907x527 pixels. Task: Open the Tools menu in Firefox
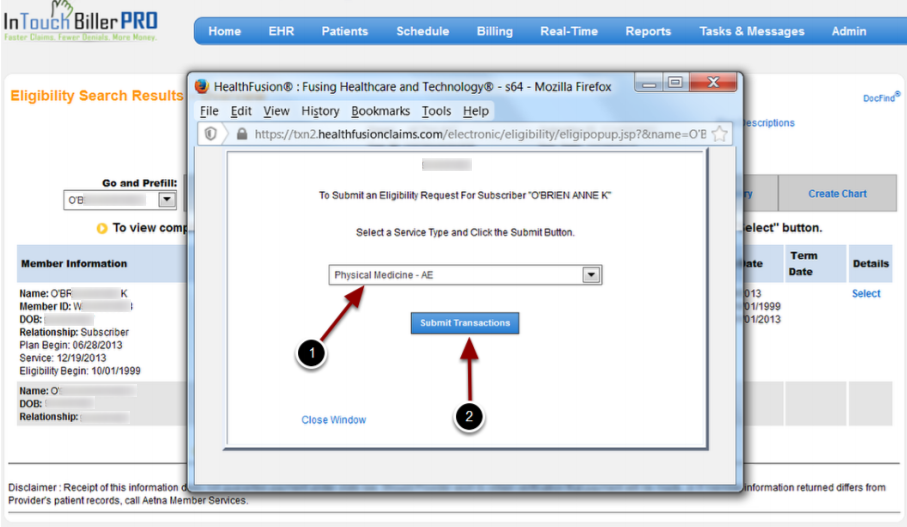click(436, 111)
